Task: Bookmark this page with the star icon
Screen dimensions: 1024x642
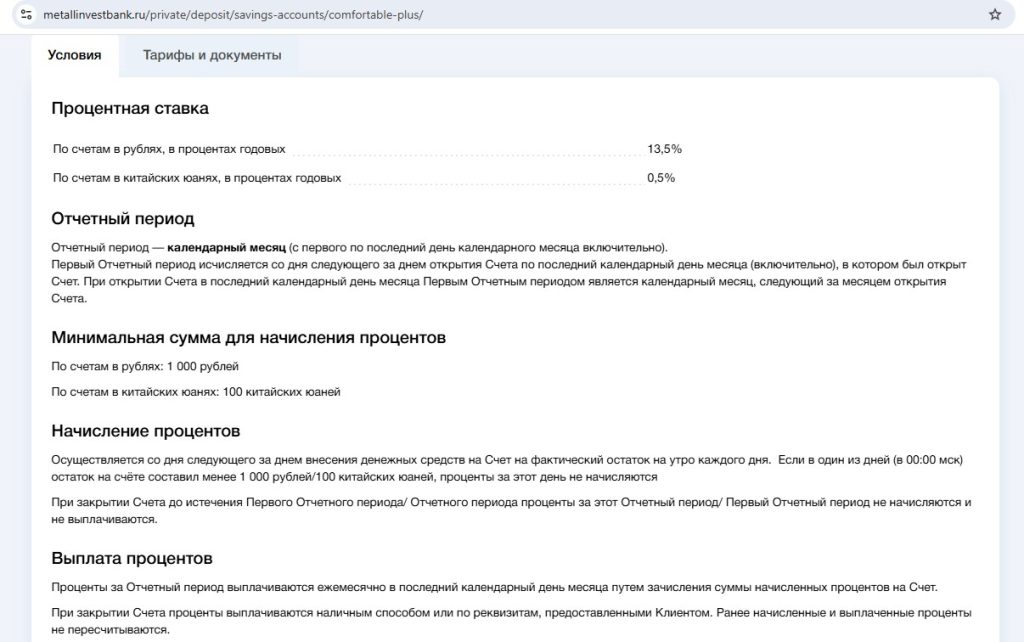Action: click(994, 15)
